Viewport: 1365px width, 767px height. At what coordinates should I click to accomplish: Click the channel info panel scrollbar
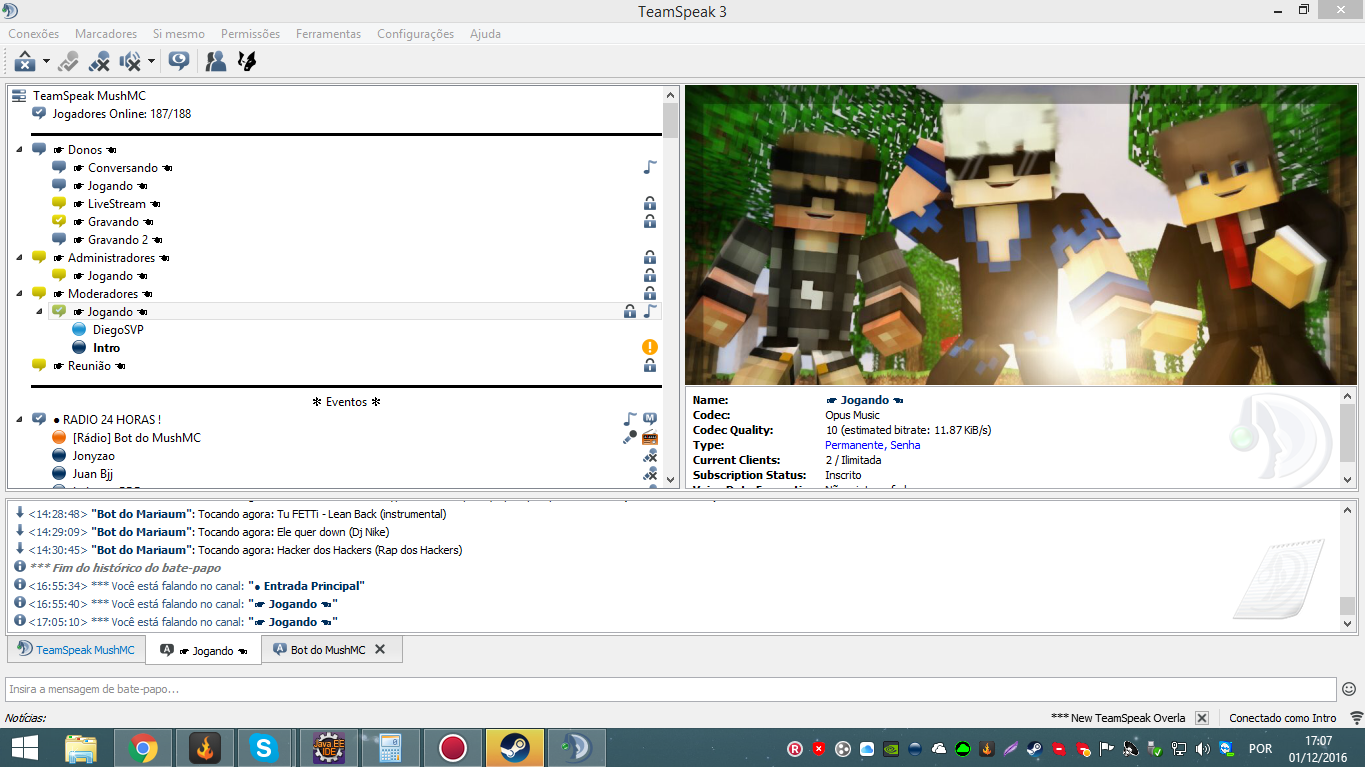1348,439
